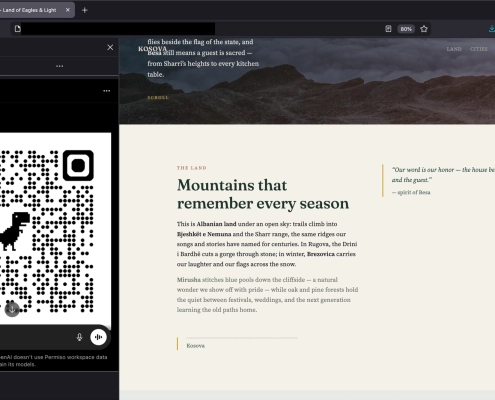Image resolution: width=495 pixels, height=400 pixels.
Task: Bookmark this page with the star icon
Action: [x=424, y=29]
